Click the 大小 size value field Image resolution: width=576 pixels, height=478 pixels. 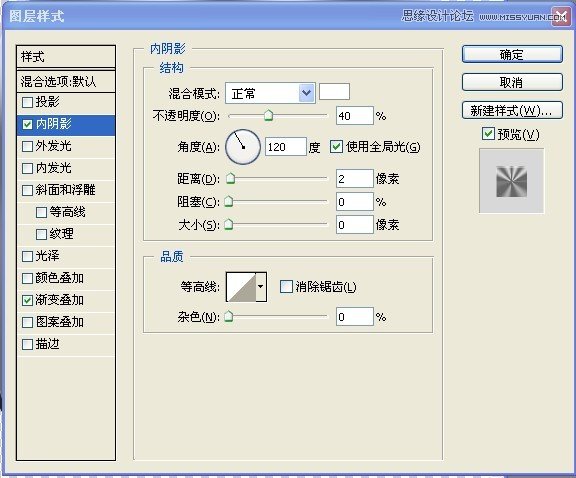[354, 224]
